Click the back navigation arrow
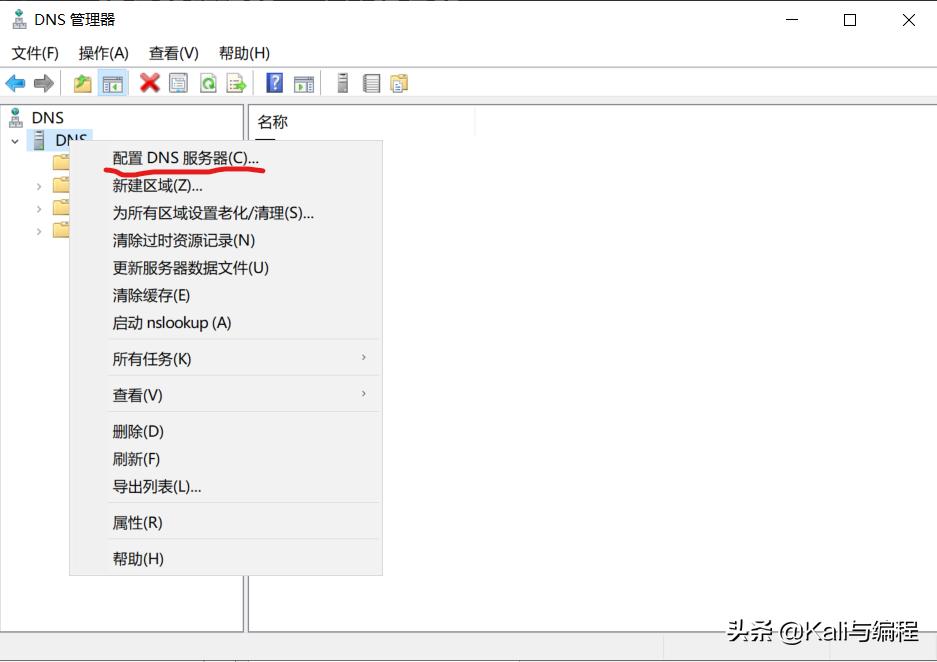The height and width of the screenshot is (662, 937). coord(15,83)
